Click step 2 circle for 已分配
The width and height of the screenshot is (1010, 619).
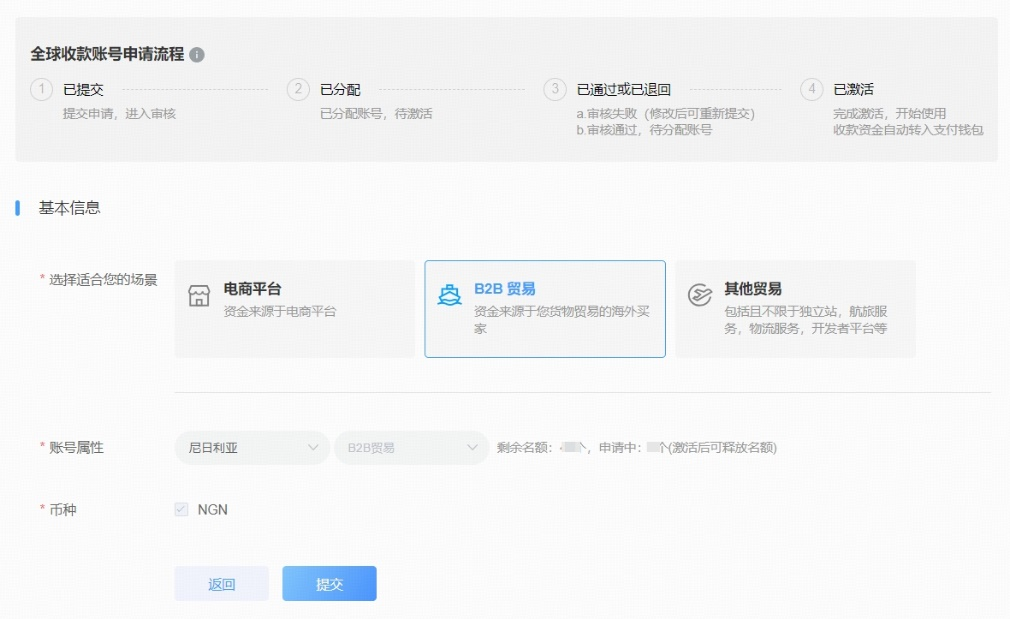click(298, 90)
